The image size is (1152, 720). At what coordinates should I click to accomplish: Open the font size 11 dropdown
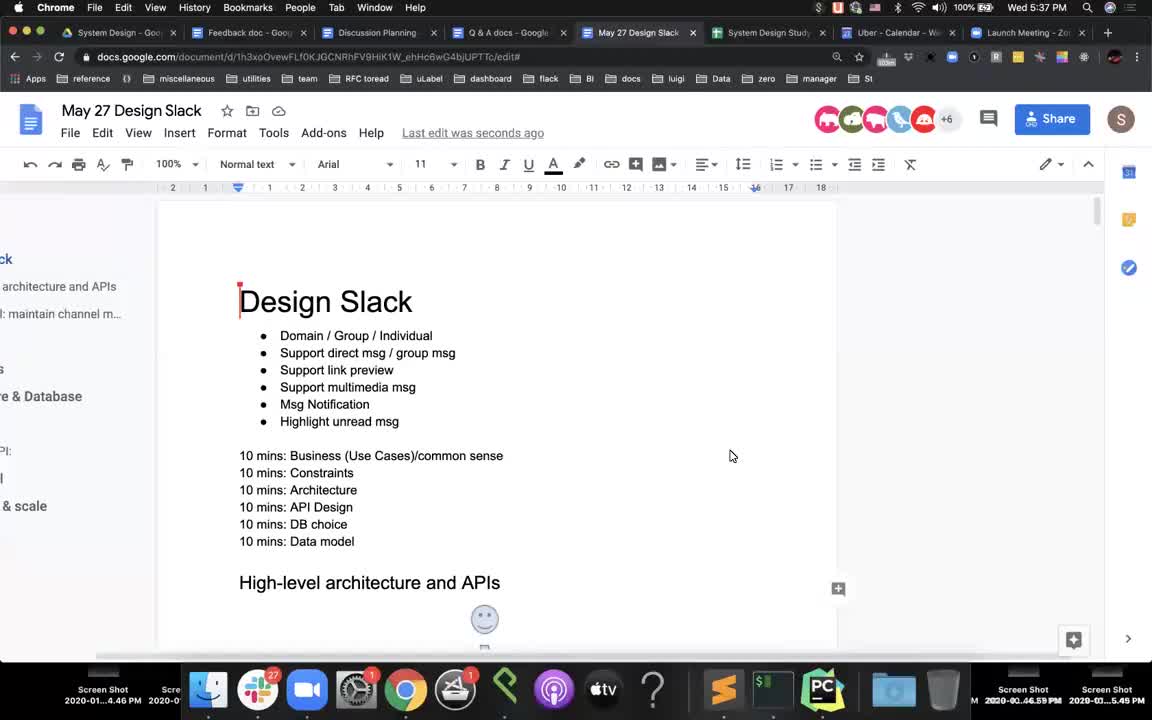436,165
